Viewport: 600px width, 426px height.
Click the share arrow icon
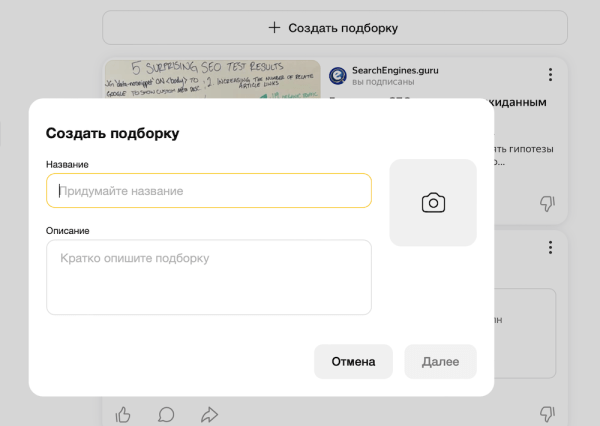tap(209, 414)
